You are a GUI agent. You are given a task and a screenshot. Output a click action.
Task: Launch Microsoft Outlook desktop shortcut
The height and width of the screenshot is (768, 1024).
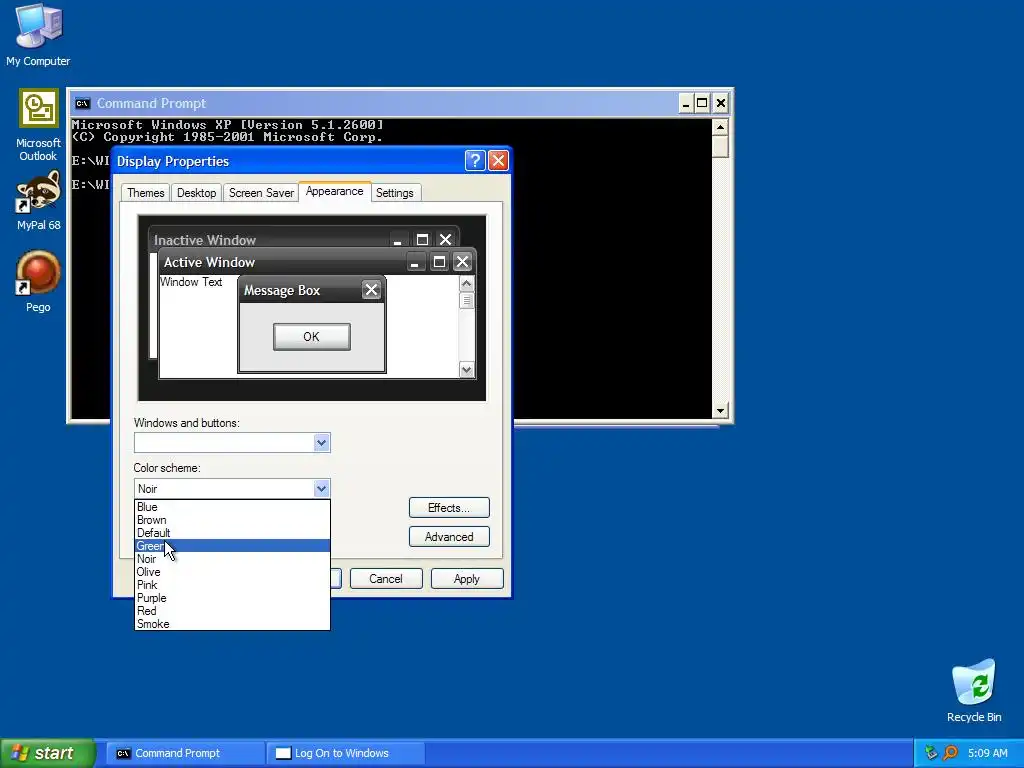click(38, 125)
